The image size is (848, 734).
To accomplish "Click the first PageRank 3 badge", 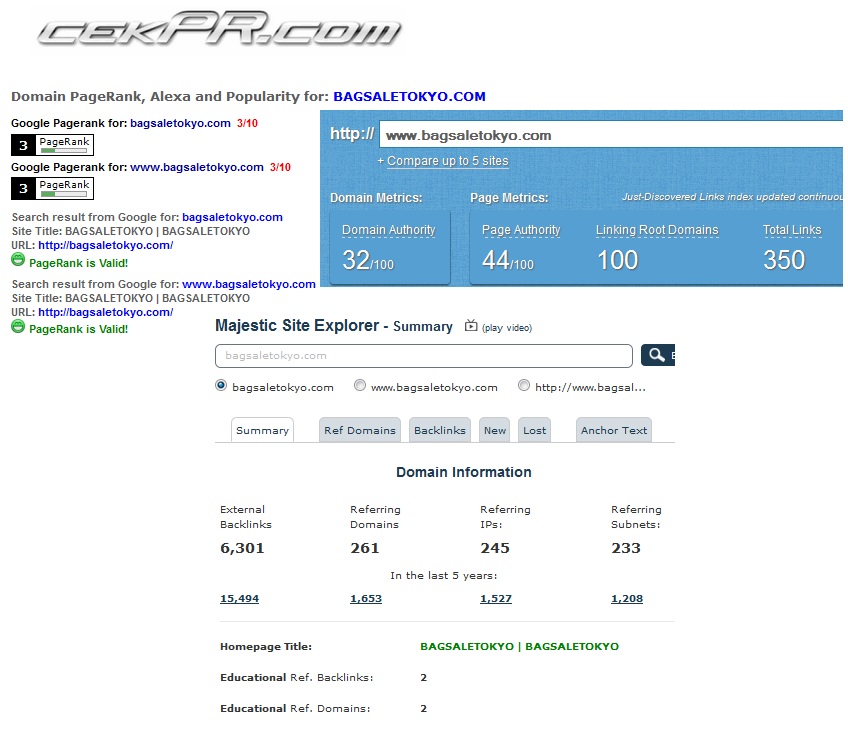I will (52, 145).
